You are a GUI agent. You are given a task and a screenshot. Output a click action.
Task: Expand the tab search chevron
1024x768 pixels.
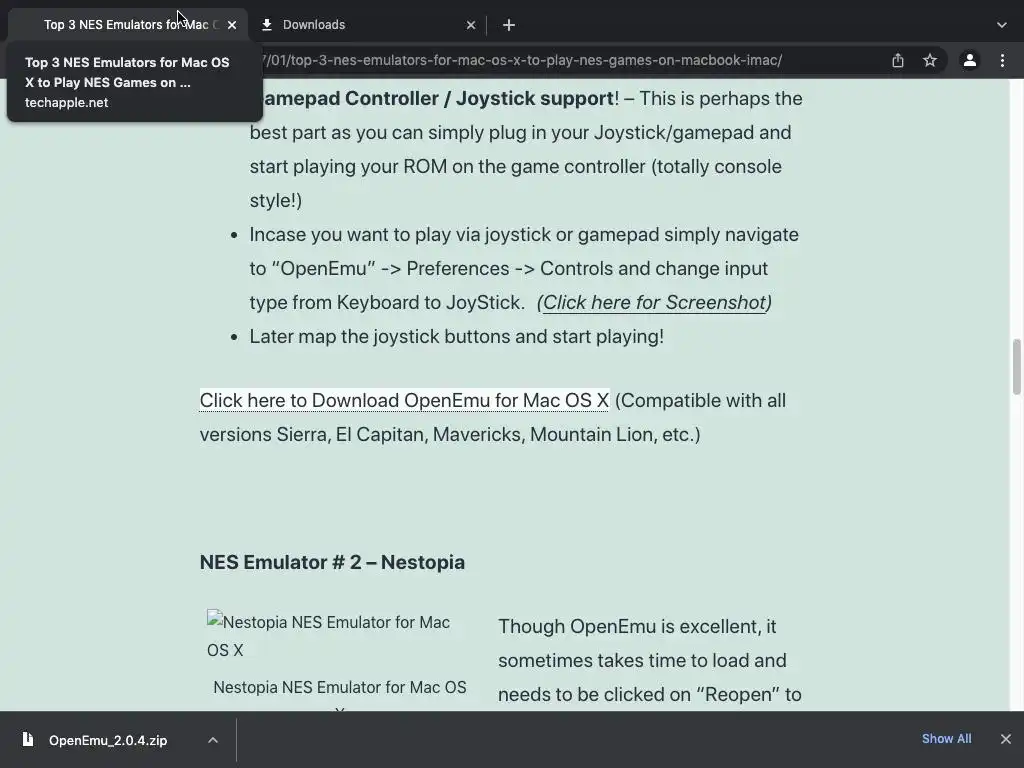point(1002,25)
